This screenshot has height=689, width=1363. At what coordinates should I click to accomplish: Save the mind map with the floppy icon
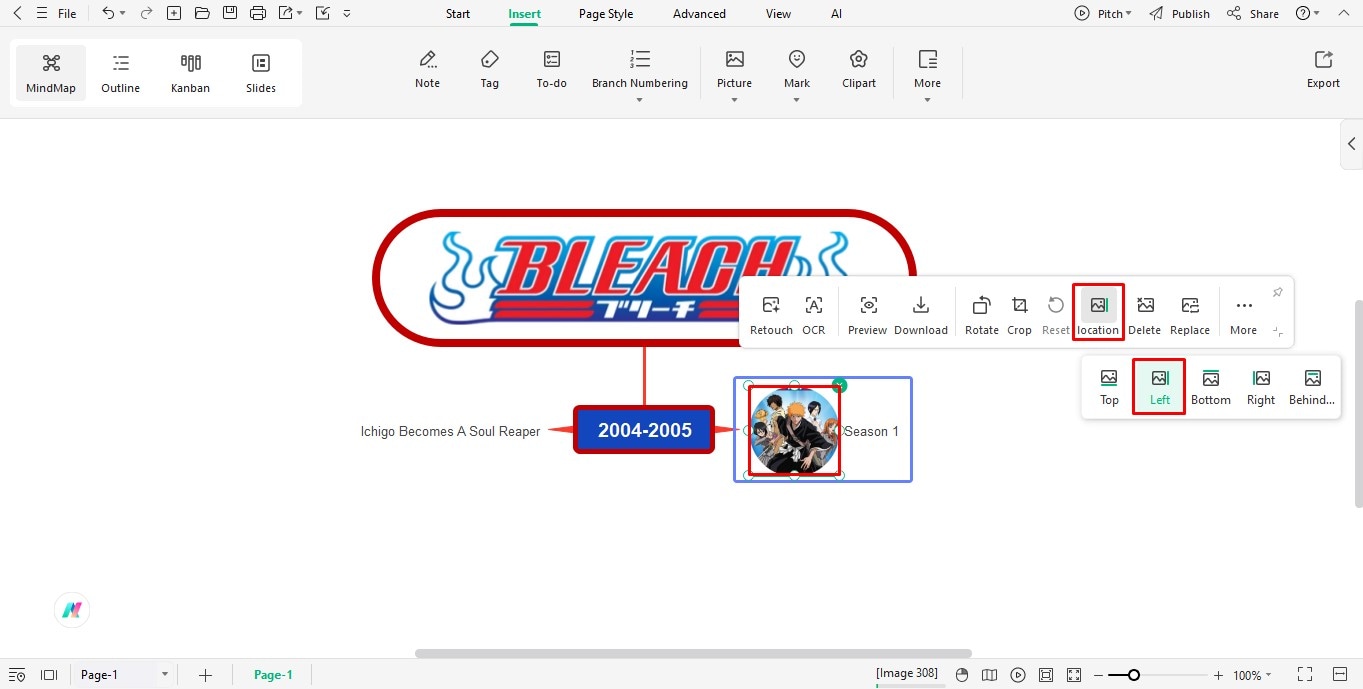[x=230, y=14]
